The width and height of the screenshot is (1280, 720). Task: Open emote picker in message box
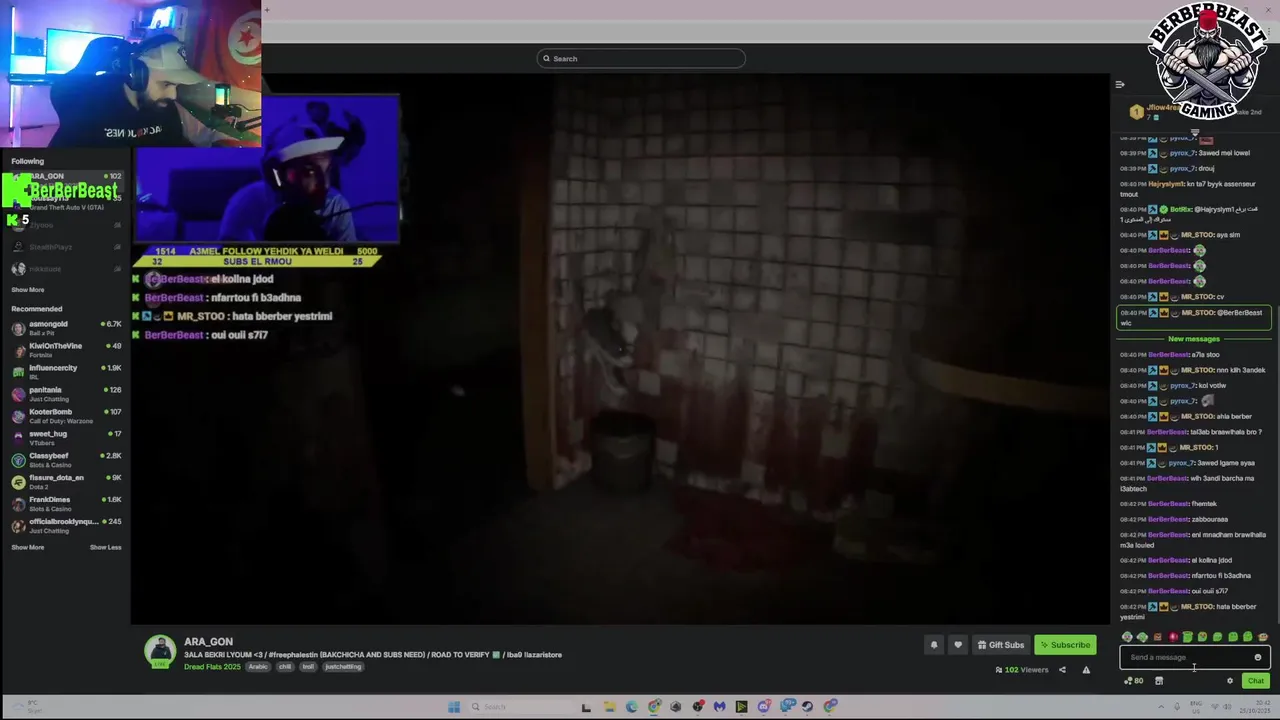(1258, 657)
